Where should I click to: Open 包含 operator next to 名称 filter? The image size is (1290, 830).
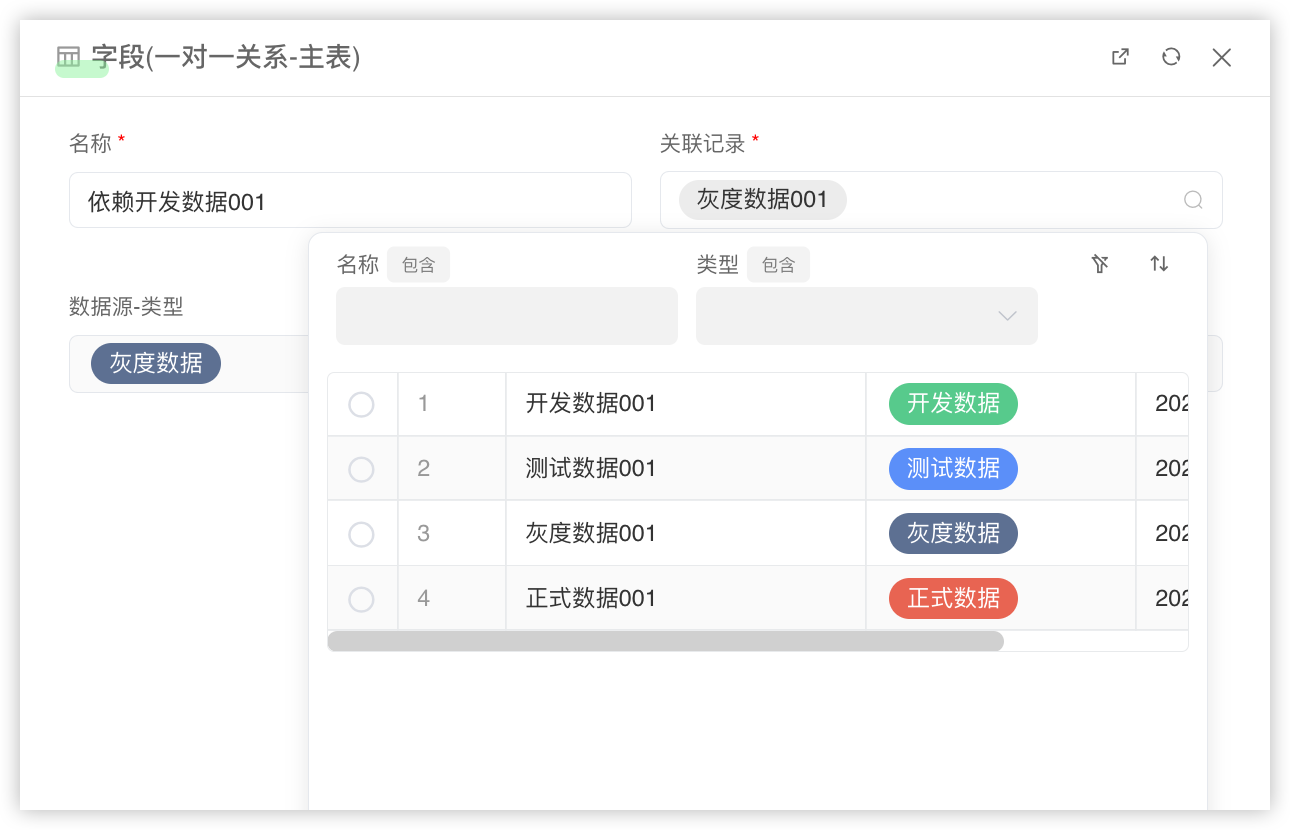point(418,265)
